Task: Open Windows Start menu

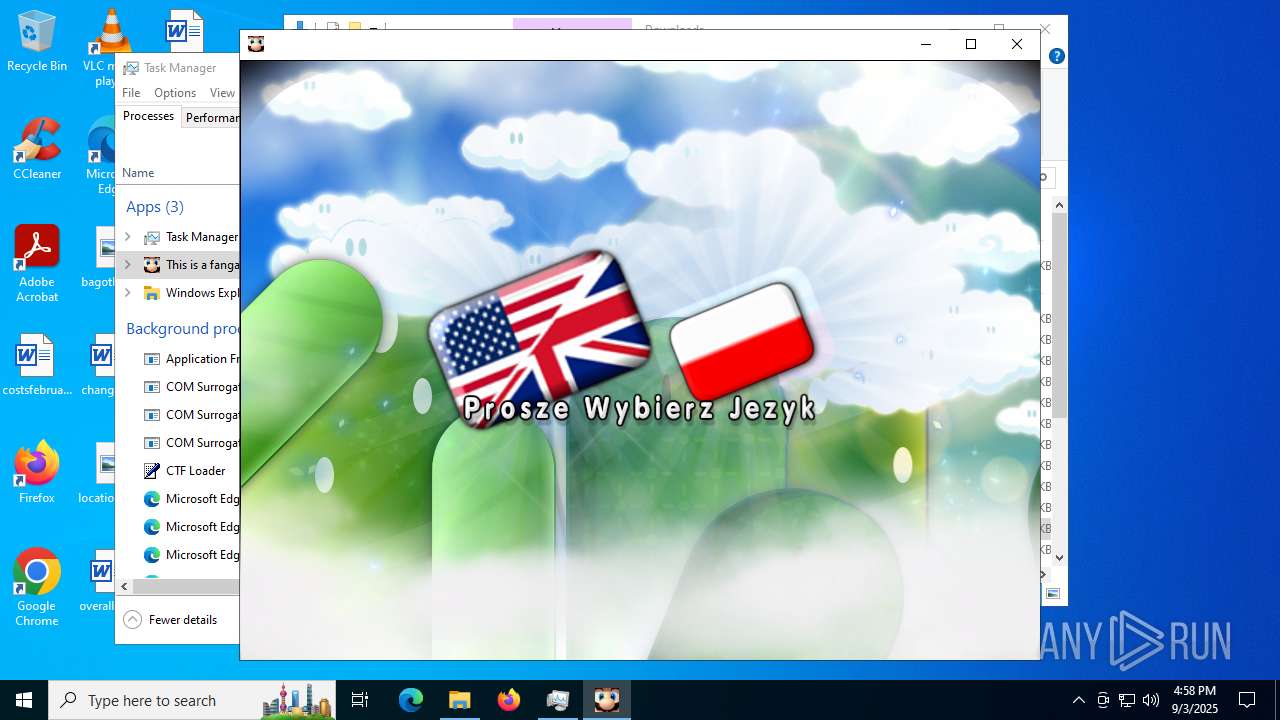Action: coord(24,700)
